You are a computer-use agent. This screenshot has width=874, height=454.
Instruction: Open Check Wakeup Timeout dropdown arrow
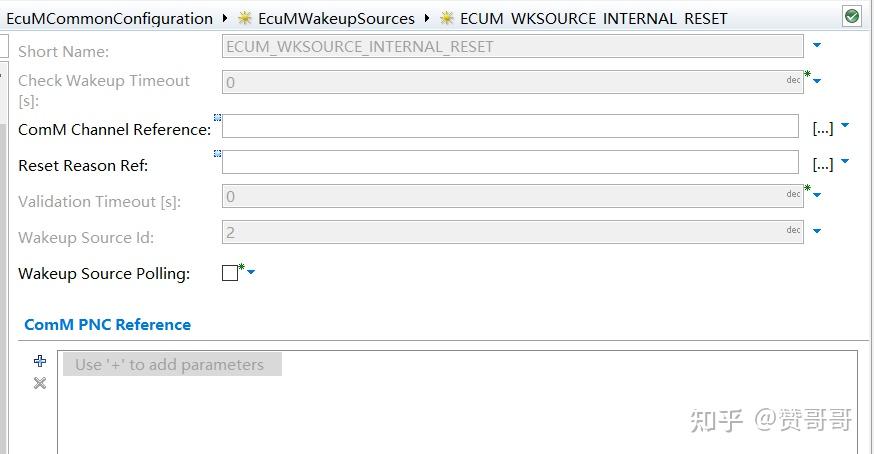[817, 82]
